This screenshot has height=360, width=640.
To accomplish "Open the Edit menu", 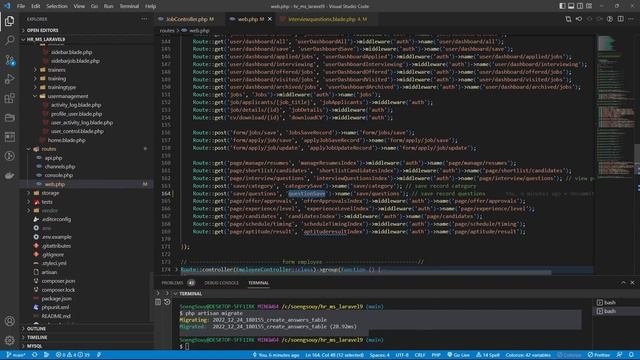I will pyautogui.click(x=36, y=6).
